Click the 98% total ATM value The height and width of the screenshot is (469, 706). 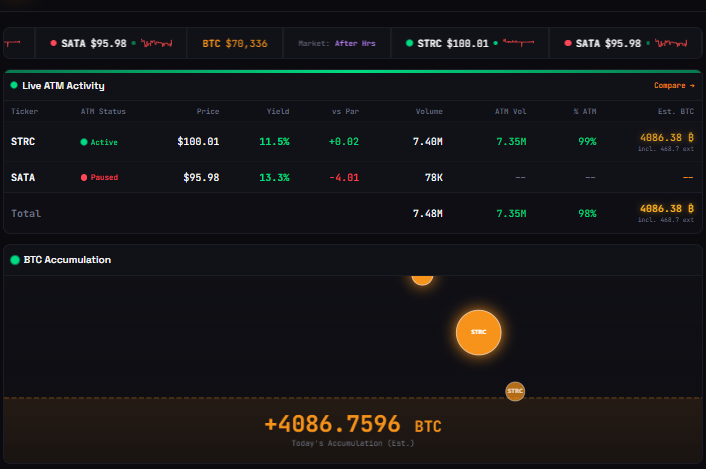(x=587, y=213)
